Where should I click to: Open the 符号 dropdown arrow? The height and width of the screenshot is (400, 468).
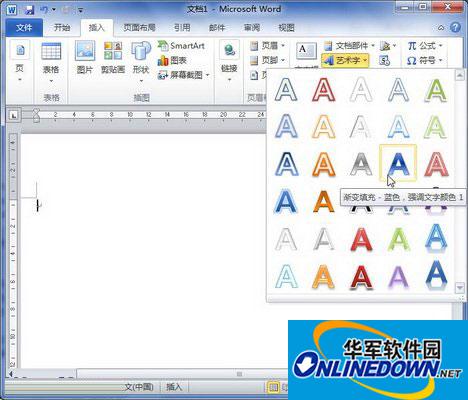pos(440,60)
